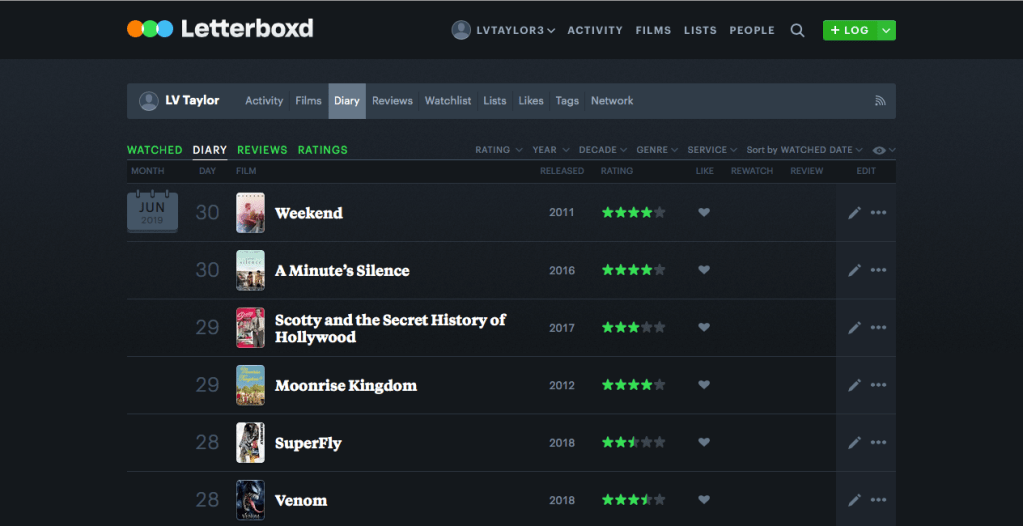Click the Moonrise Kingdom poster thumbnail
This screenshot has height=526, width=1023.
pos(250,385)
